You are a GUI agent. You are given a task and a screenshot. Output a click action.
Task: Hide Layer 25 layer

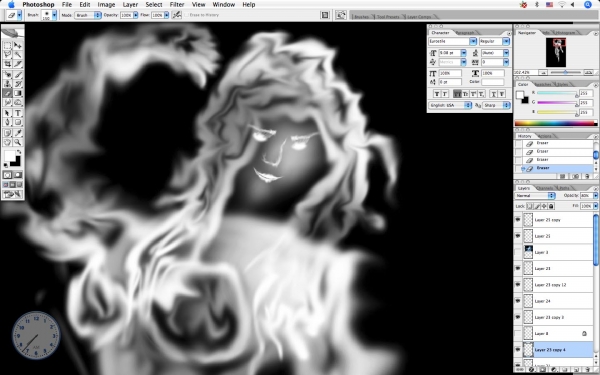(518, 236)
